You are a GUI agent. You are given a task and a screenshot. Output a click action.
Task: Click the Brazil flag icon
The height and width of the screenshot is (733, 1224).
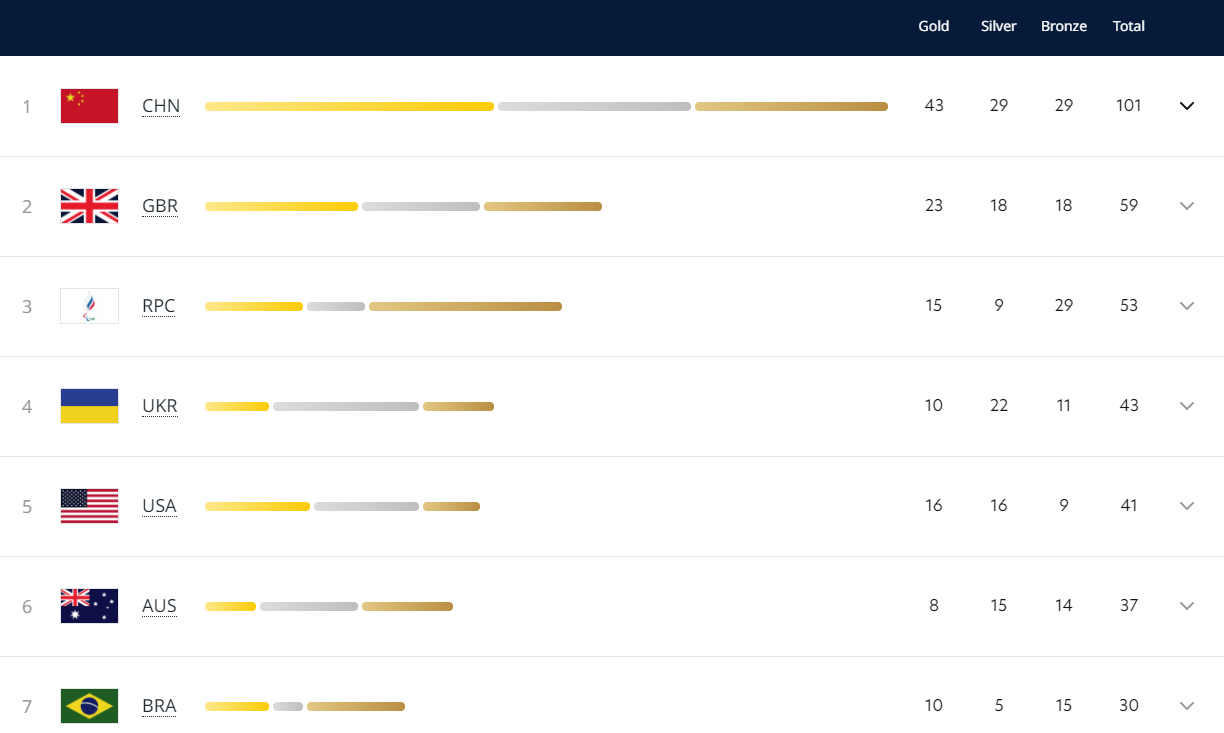pyautogui.click(x=89, y=706)
